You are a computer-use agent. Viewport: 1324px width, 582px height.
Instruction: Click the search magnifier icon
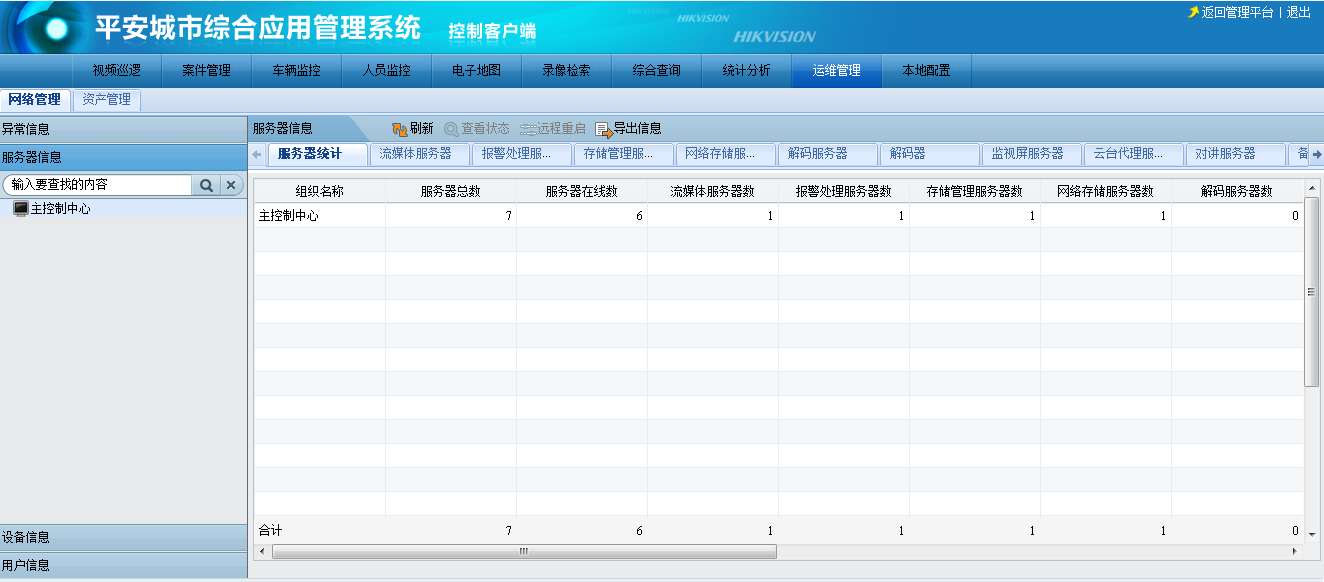coord(205,185)
